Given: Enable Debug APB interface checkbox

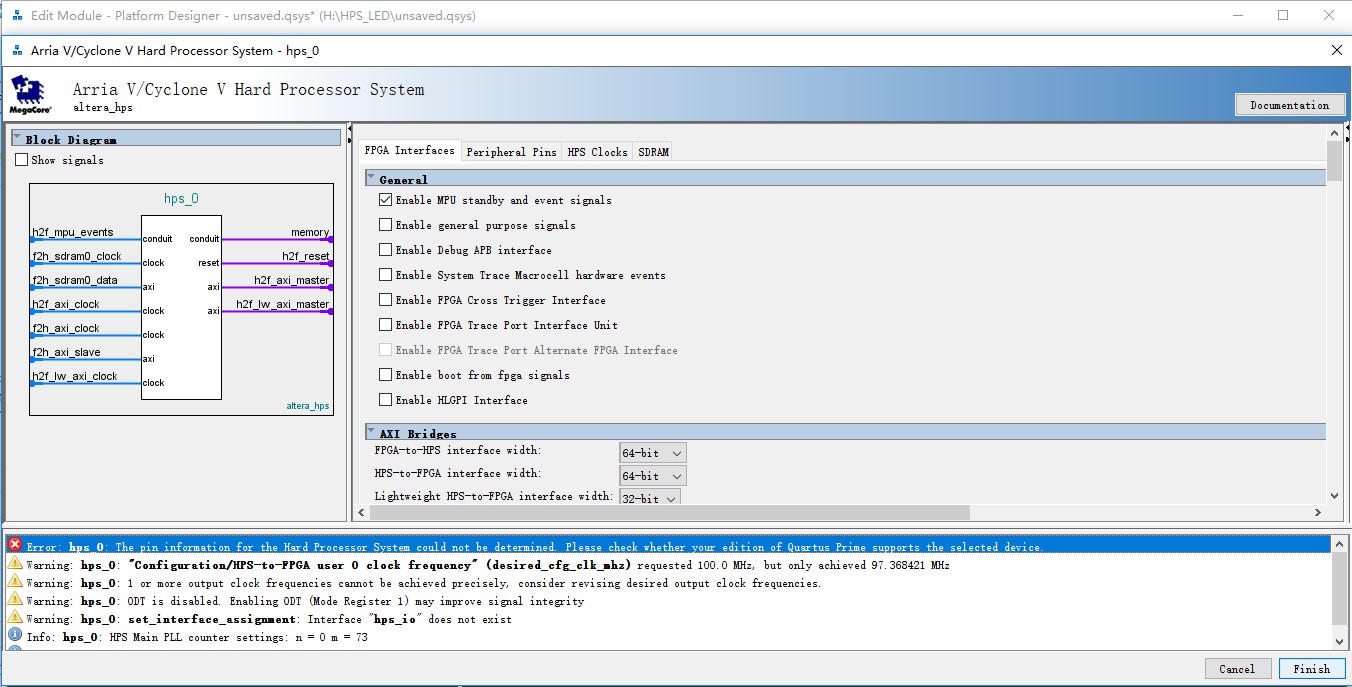Looking at the screenshot, I should [x=385, y=250].
